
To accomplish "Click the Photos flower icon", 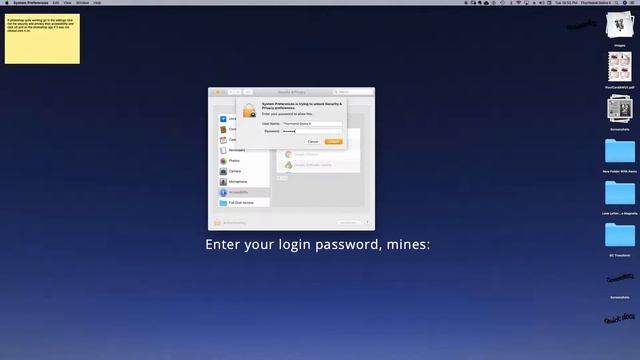I will [223, 161].
